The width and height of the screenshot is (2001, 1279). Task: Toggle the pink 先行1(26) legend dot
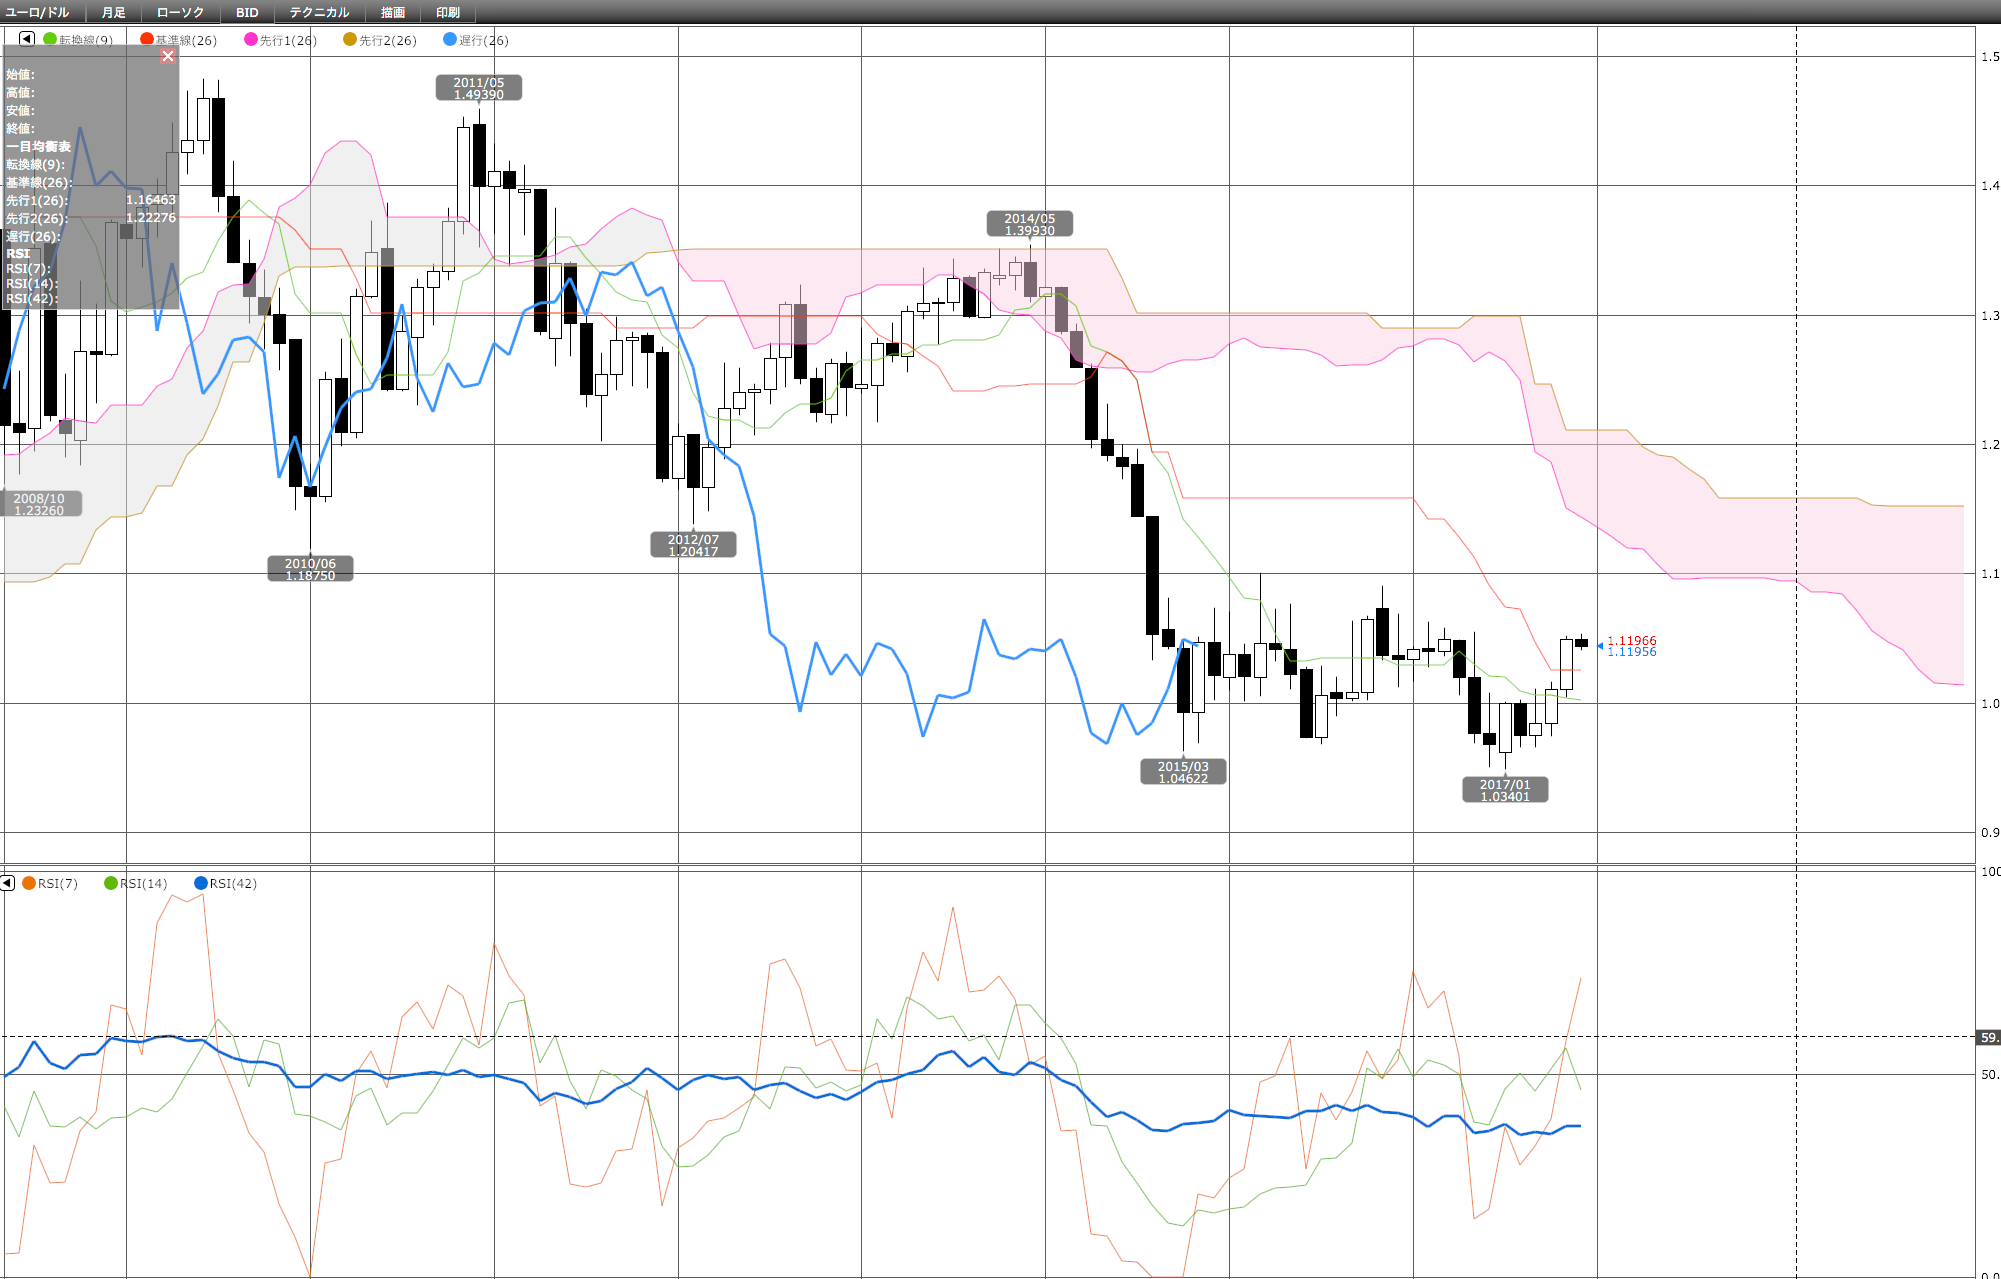click(251, 39)
